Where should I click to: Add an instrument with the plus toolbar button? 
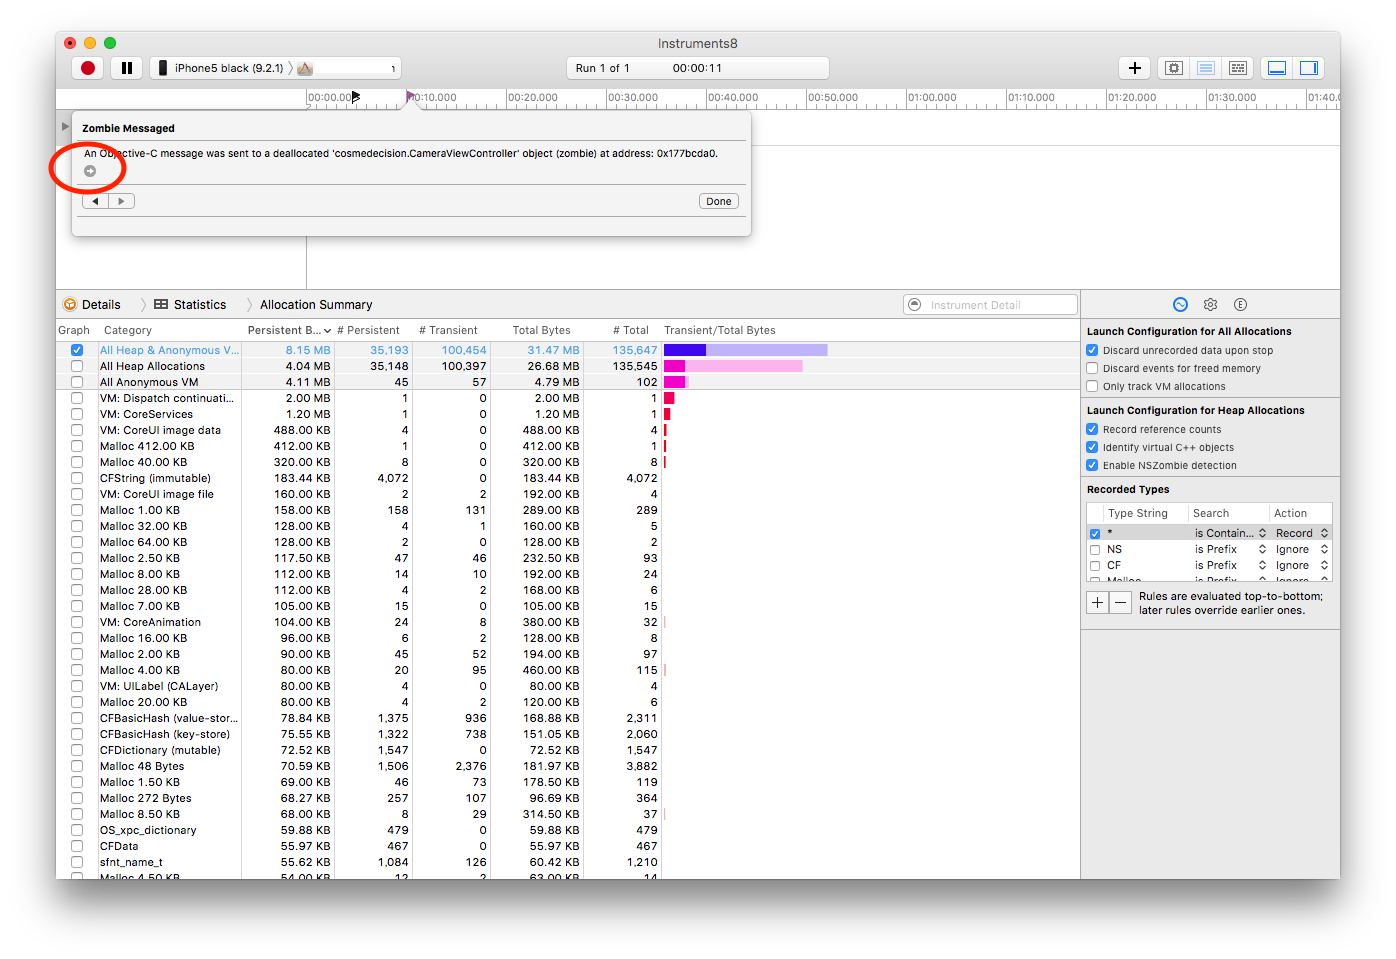pyautogui.click(x=1134, y=68)
